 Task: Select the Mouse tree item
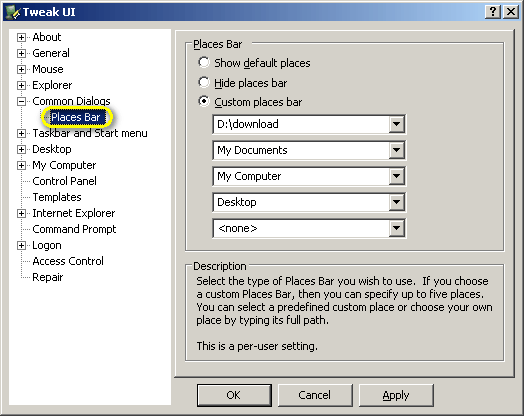coord(48,69)
